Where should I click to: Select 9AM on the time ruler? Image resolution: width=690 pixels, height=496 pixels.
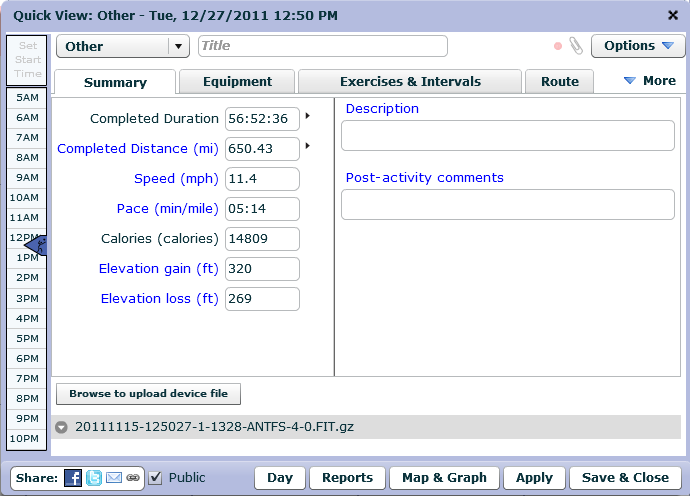[x=27, y=178]
